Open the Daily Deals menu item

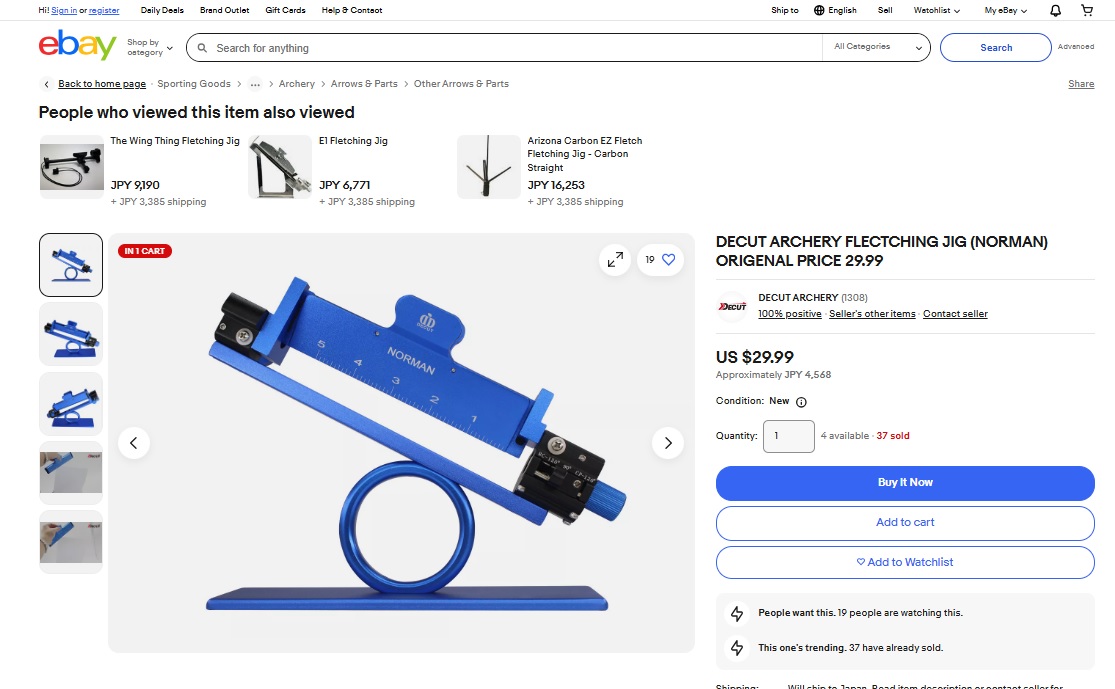point(162,10)
